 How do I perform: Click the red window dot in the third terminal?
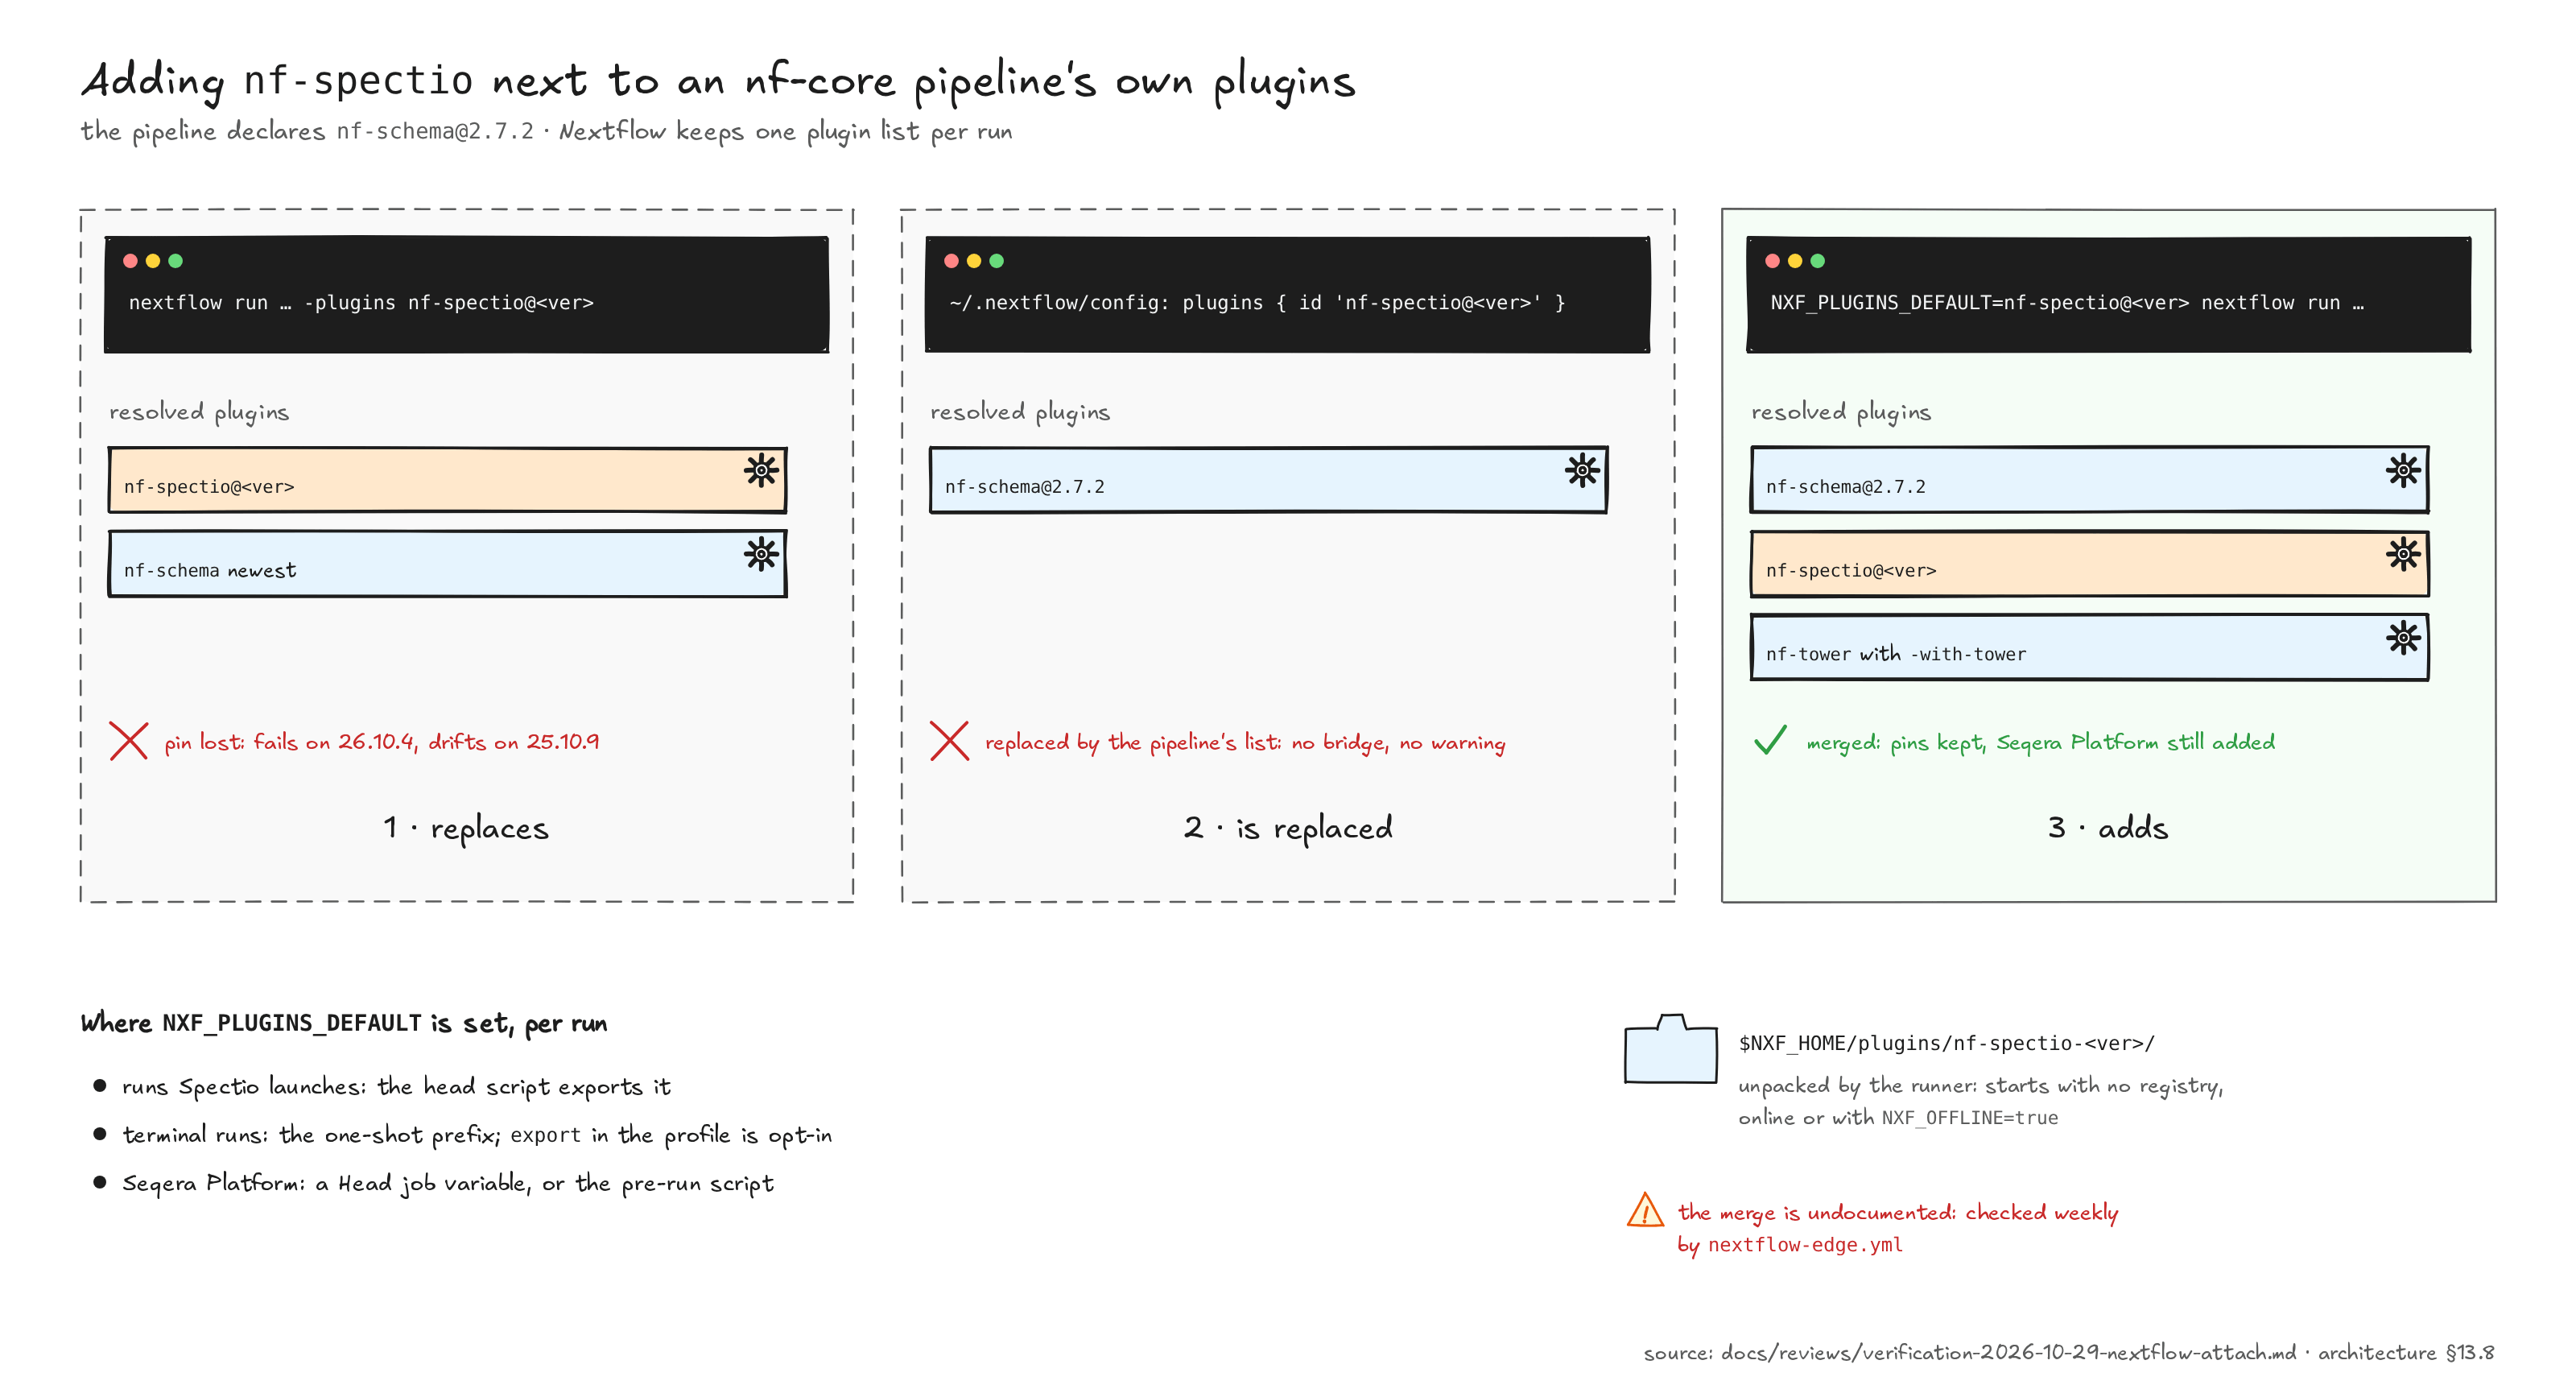[1772, 261]
